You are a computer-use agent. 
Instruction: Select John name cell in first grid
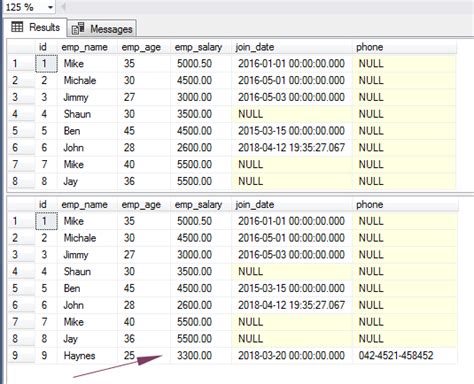tap(87, 148)
